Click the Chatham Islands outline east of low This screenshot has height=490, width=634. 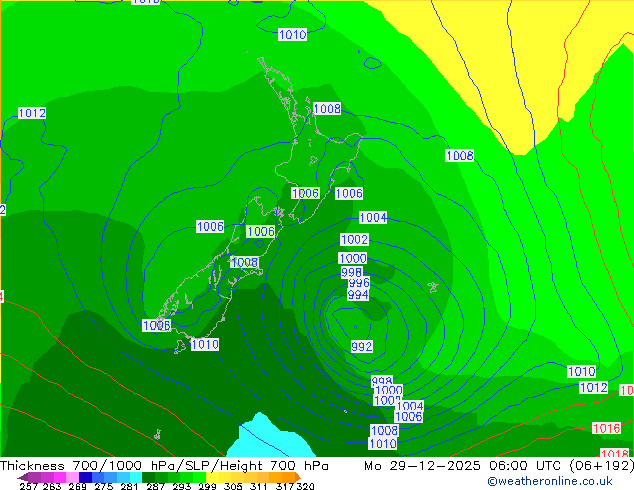pyautogui.click(x=433, y=287)
